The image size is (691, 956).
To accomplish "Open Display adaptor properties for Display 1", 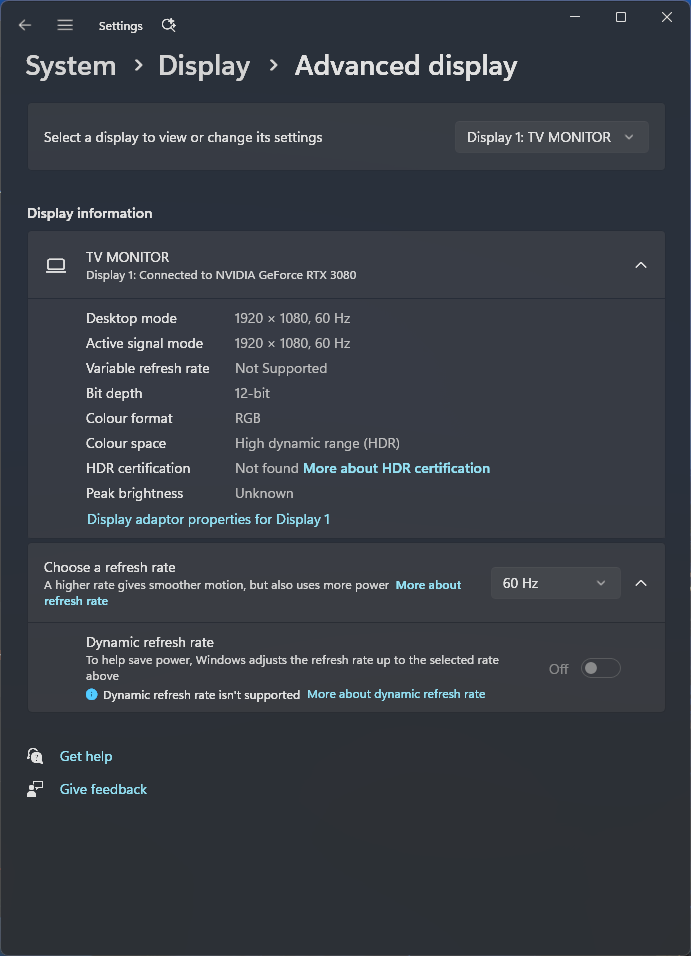I will (208, 519).
